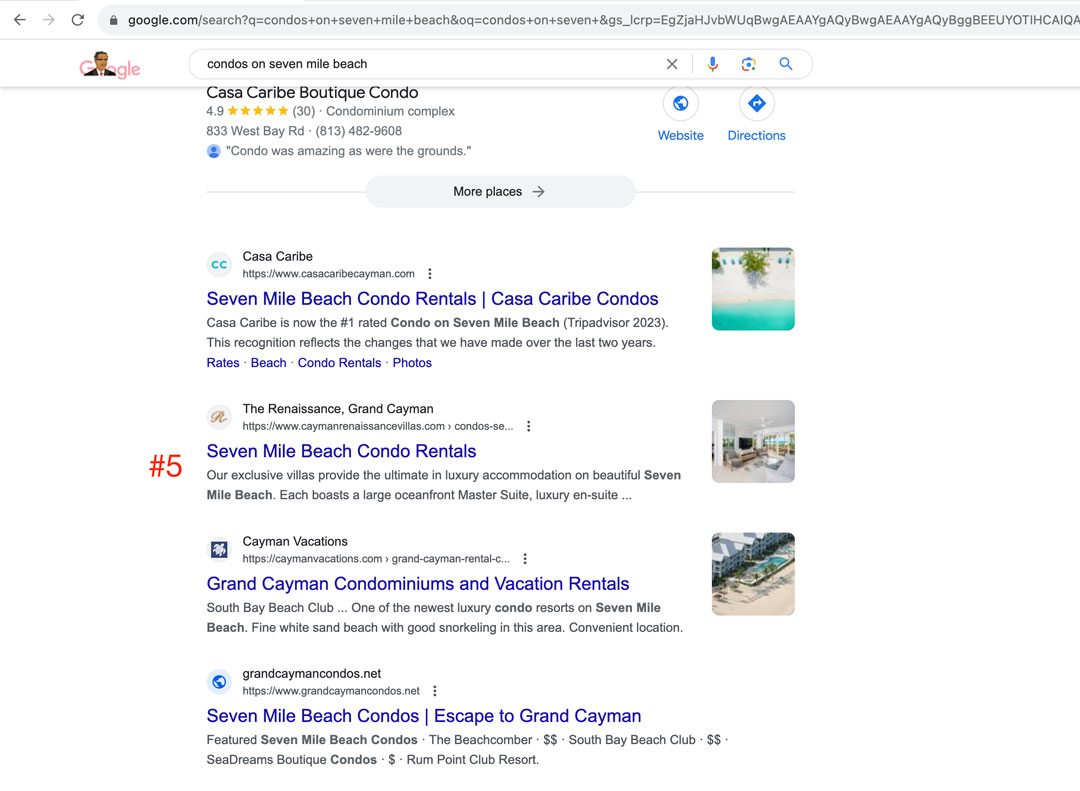Expand the More places list
Viewport: 1080px width, 791px height.
click(x=500, y=192)
